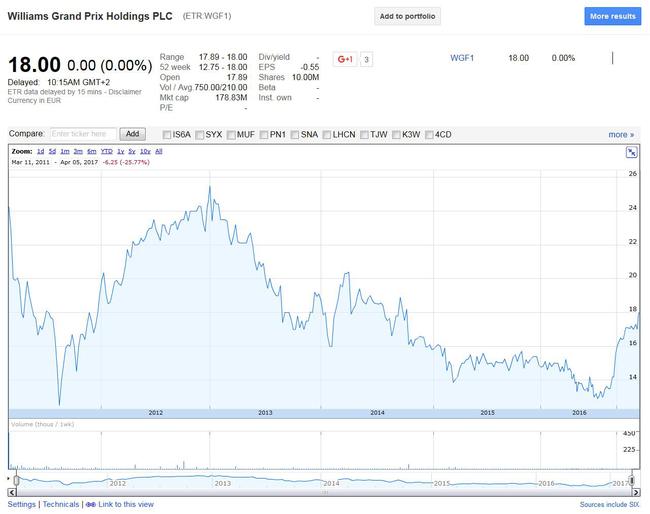Click the (ETR:WGF1) exchange symbol text
The height and width of the screenshot is (514, 650).
pos(207,16)
